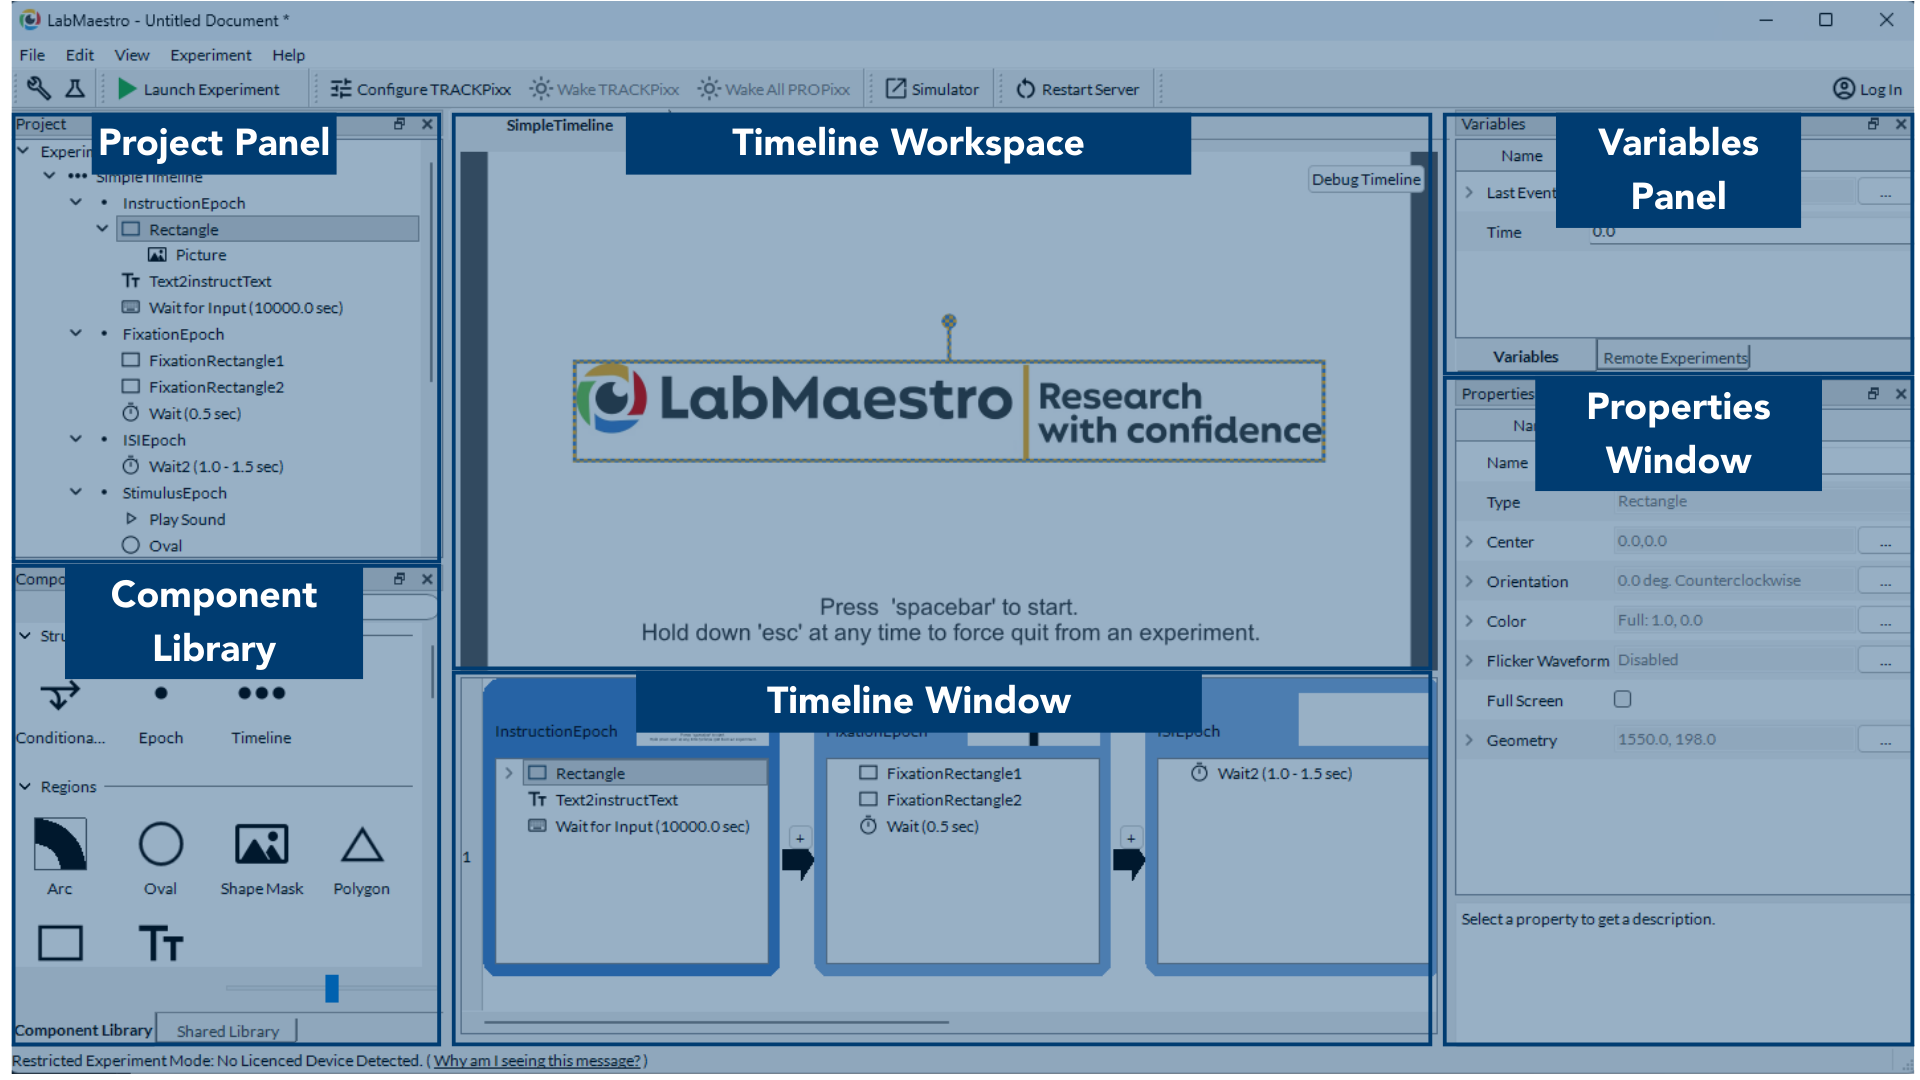Expand the Color property in Properties
Screen dimensions: 1920x1080
point(1469,620)
